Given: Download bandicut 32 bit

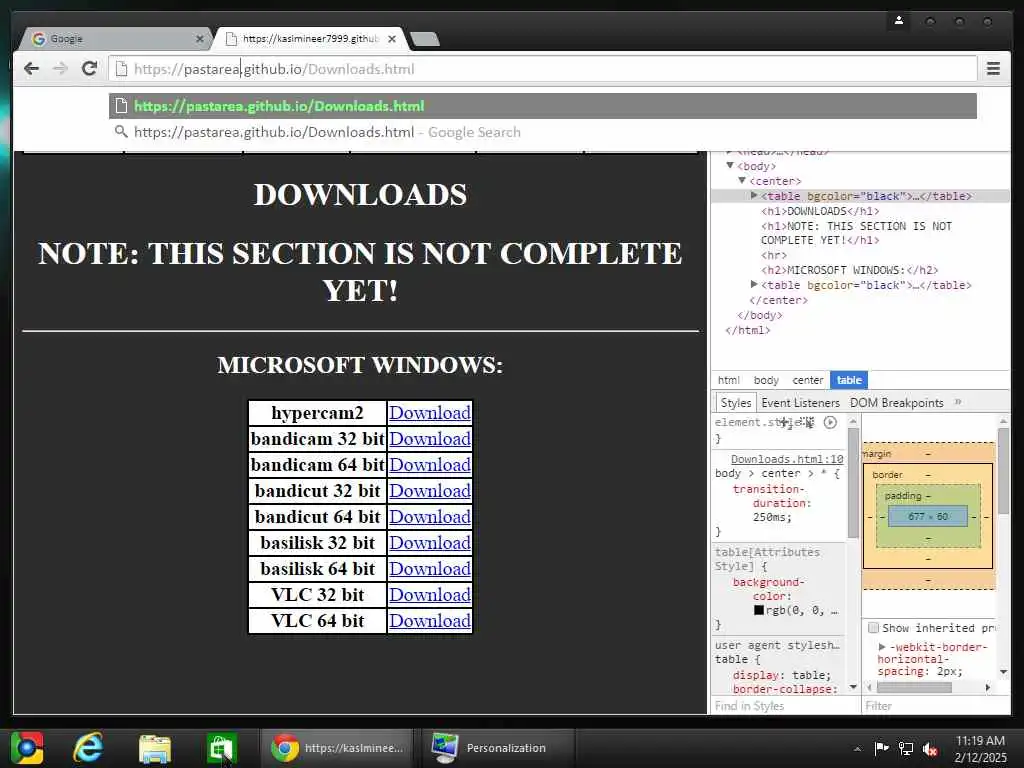Looking at the screenshot, I should coord(430,491).
